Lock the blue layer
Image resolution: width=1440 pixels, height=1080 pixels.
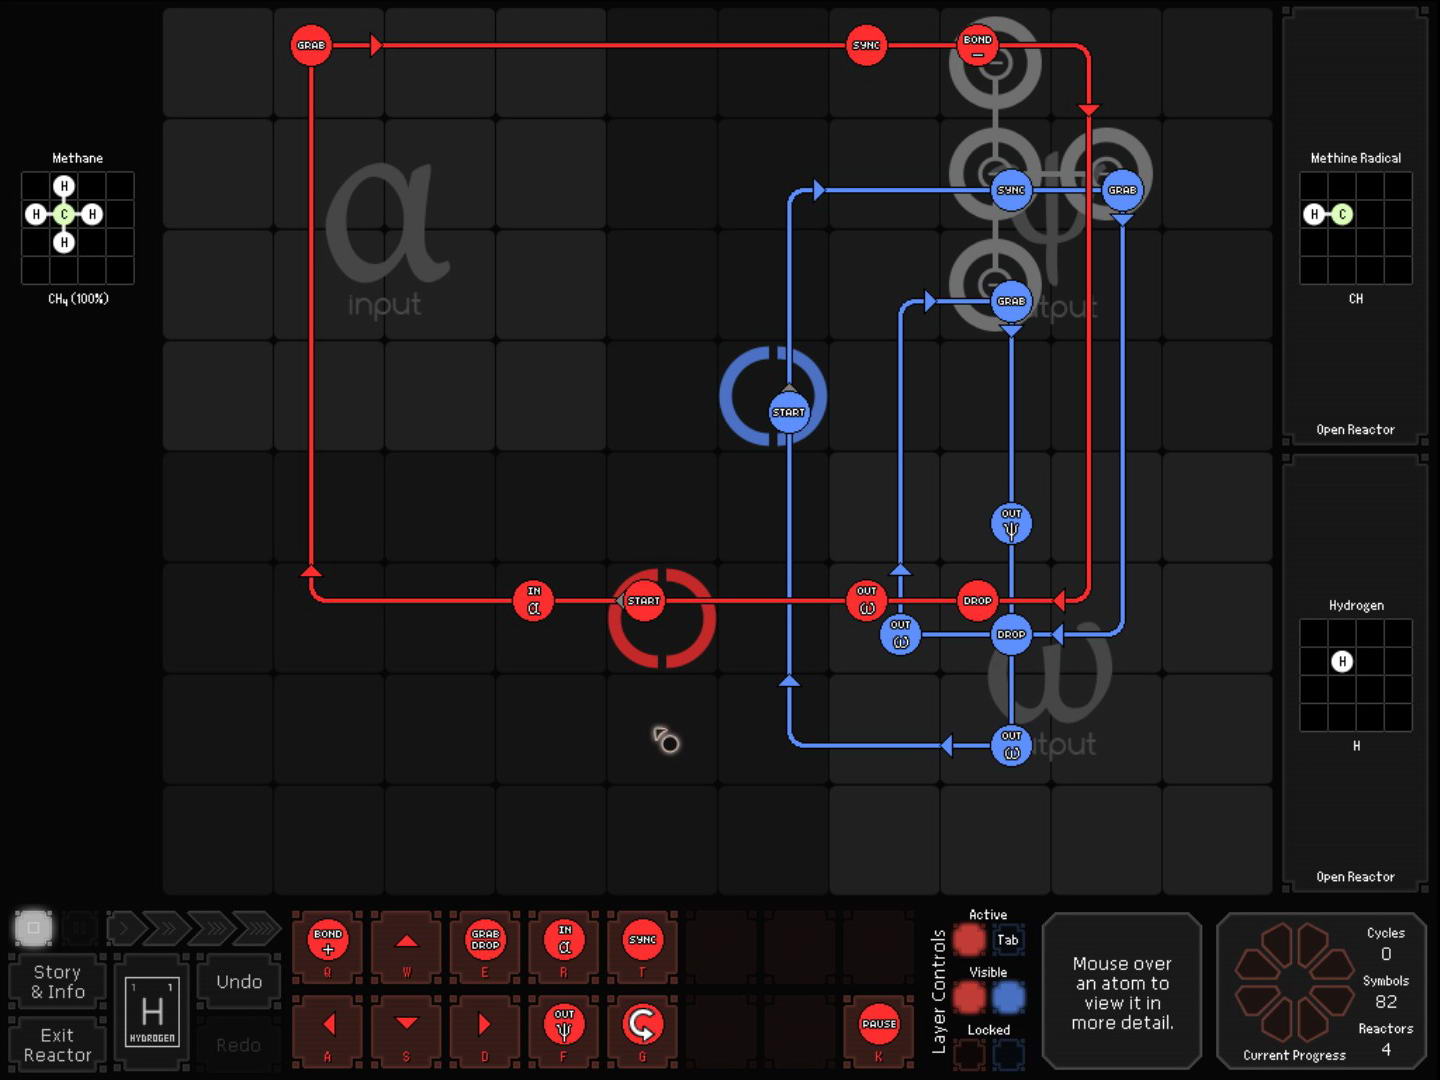pyautogui.click(x=1008, y=1054)
